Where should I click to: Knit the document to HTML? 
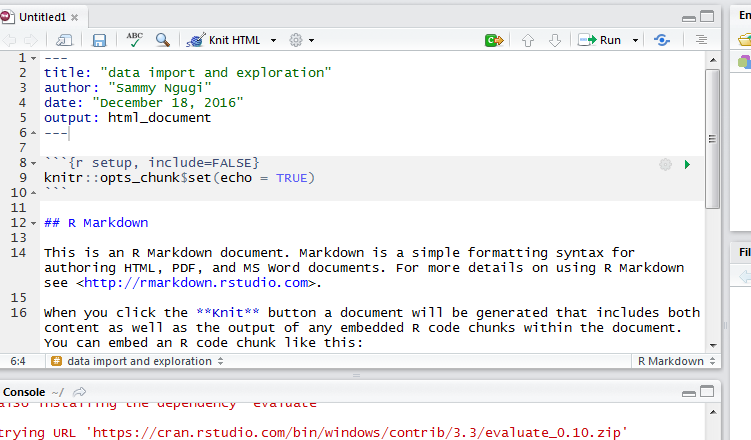coord(224,40)
